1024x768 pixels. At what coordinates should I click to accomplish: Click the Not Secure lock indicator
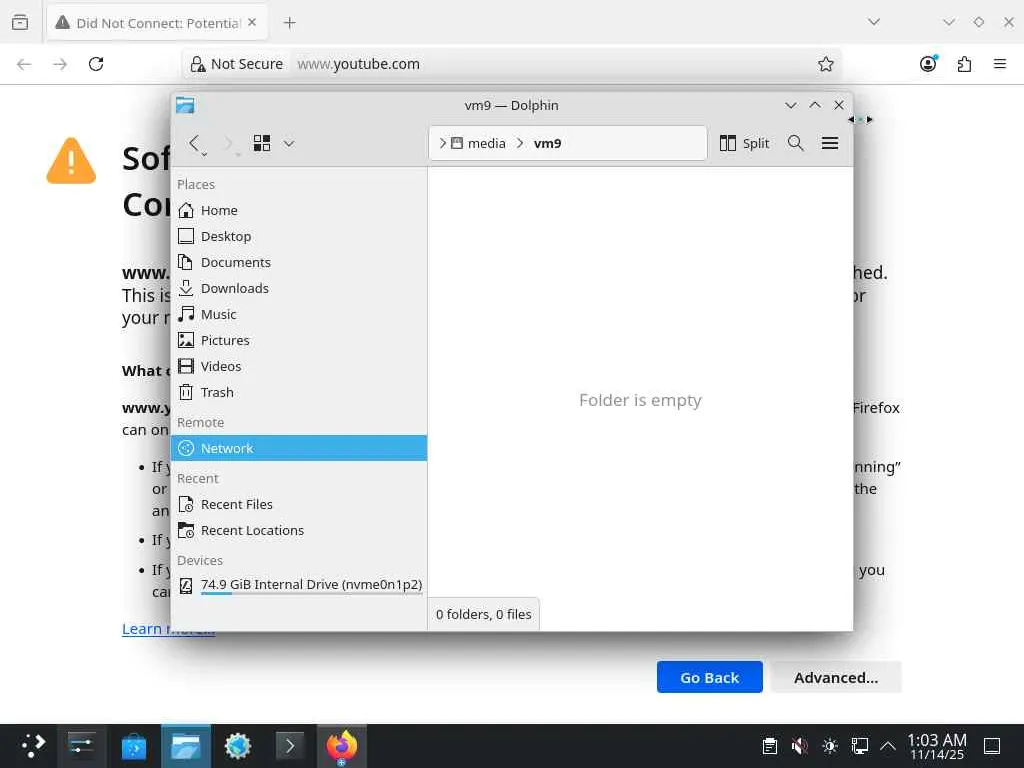[236, 64]
